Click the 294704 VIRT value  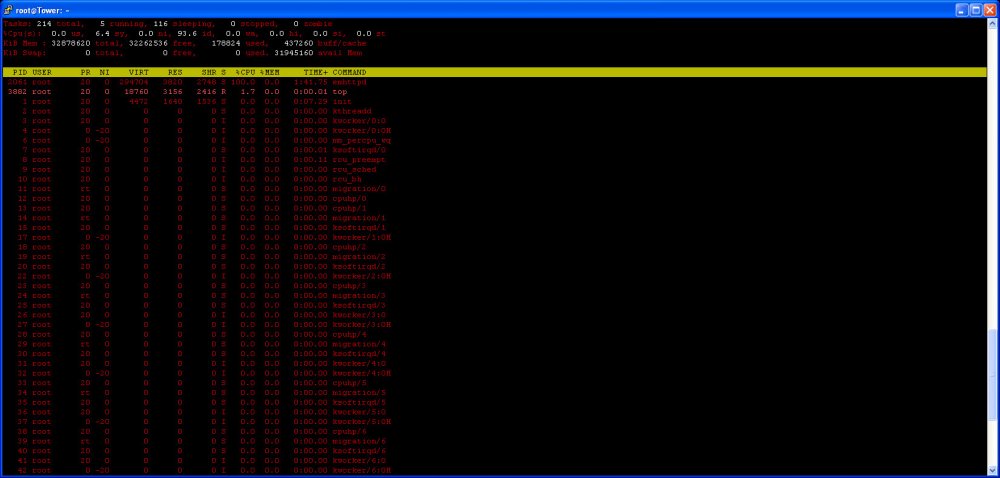(x=134, y=82)
